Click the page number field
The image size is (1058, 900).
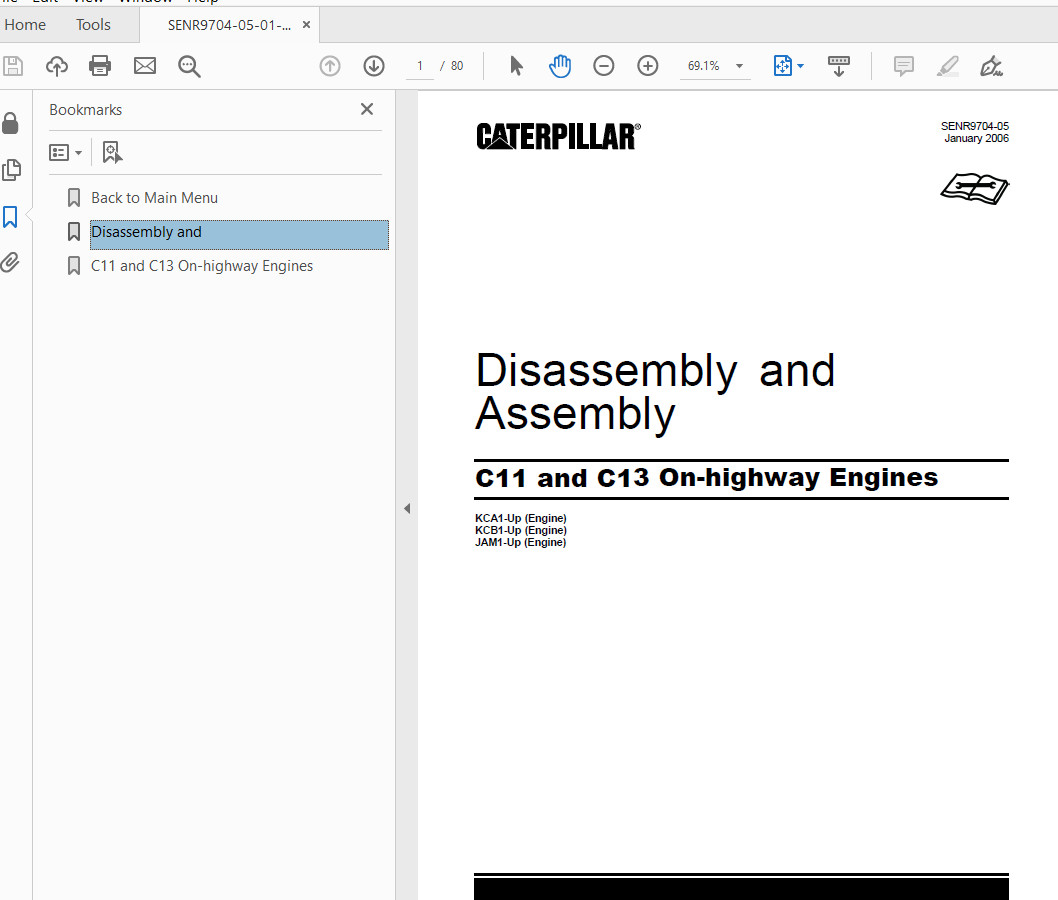(x=420, y=66)
